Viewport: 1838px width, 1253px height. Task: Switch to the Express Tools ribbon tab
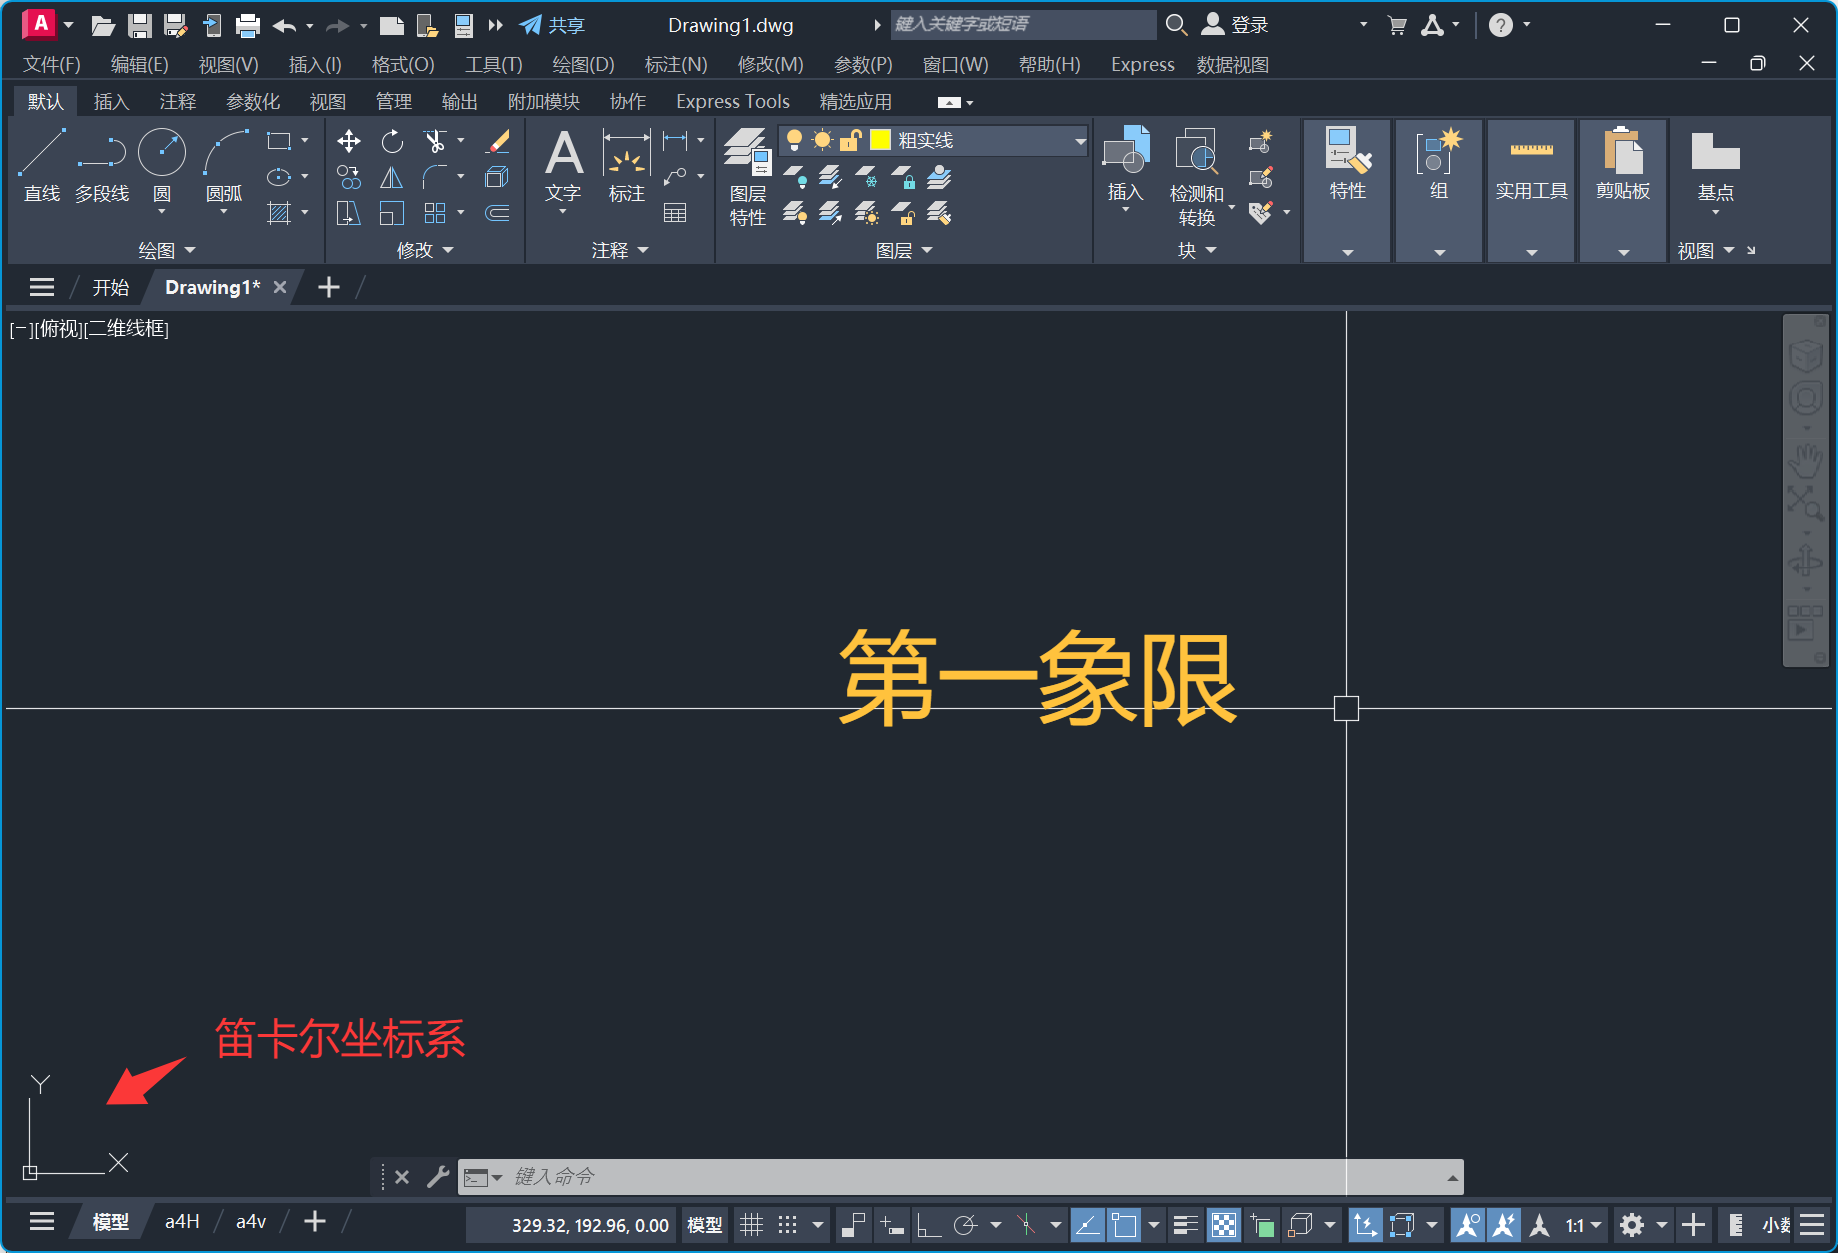(x=733, y=102)
